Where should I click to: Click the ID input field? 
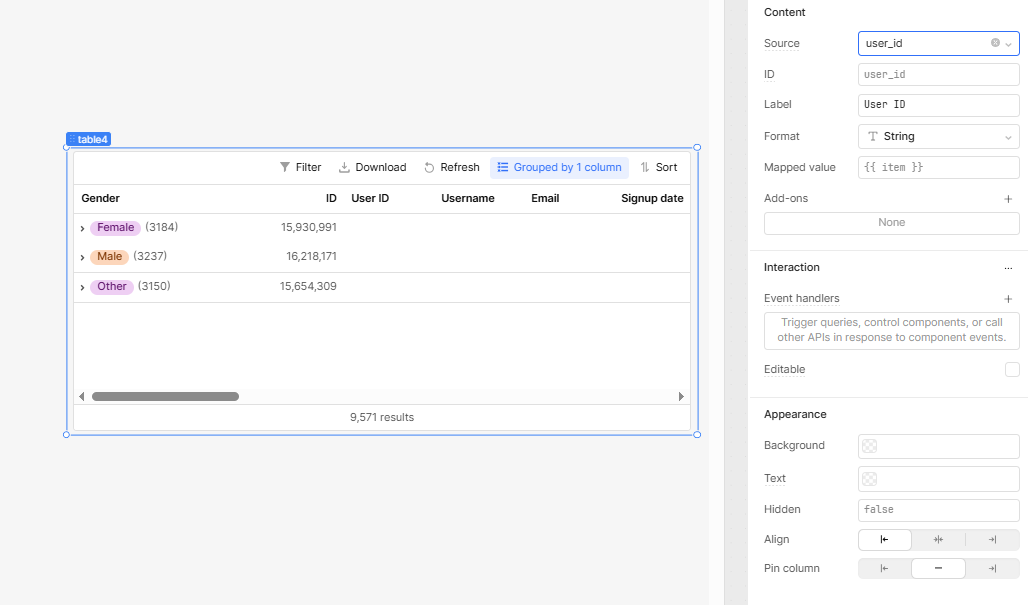938,74
